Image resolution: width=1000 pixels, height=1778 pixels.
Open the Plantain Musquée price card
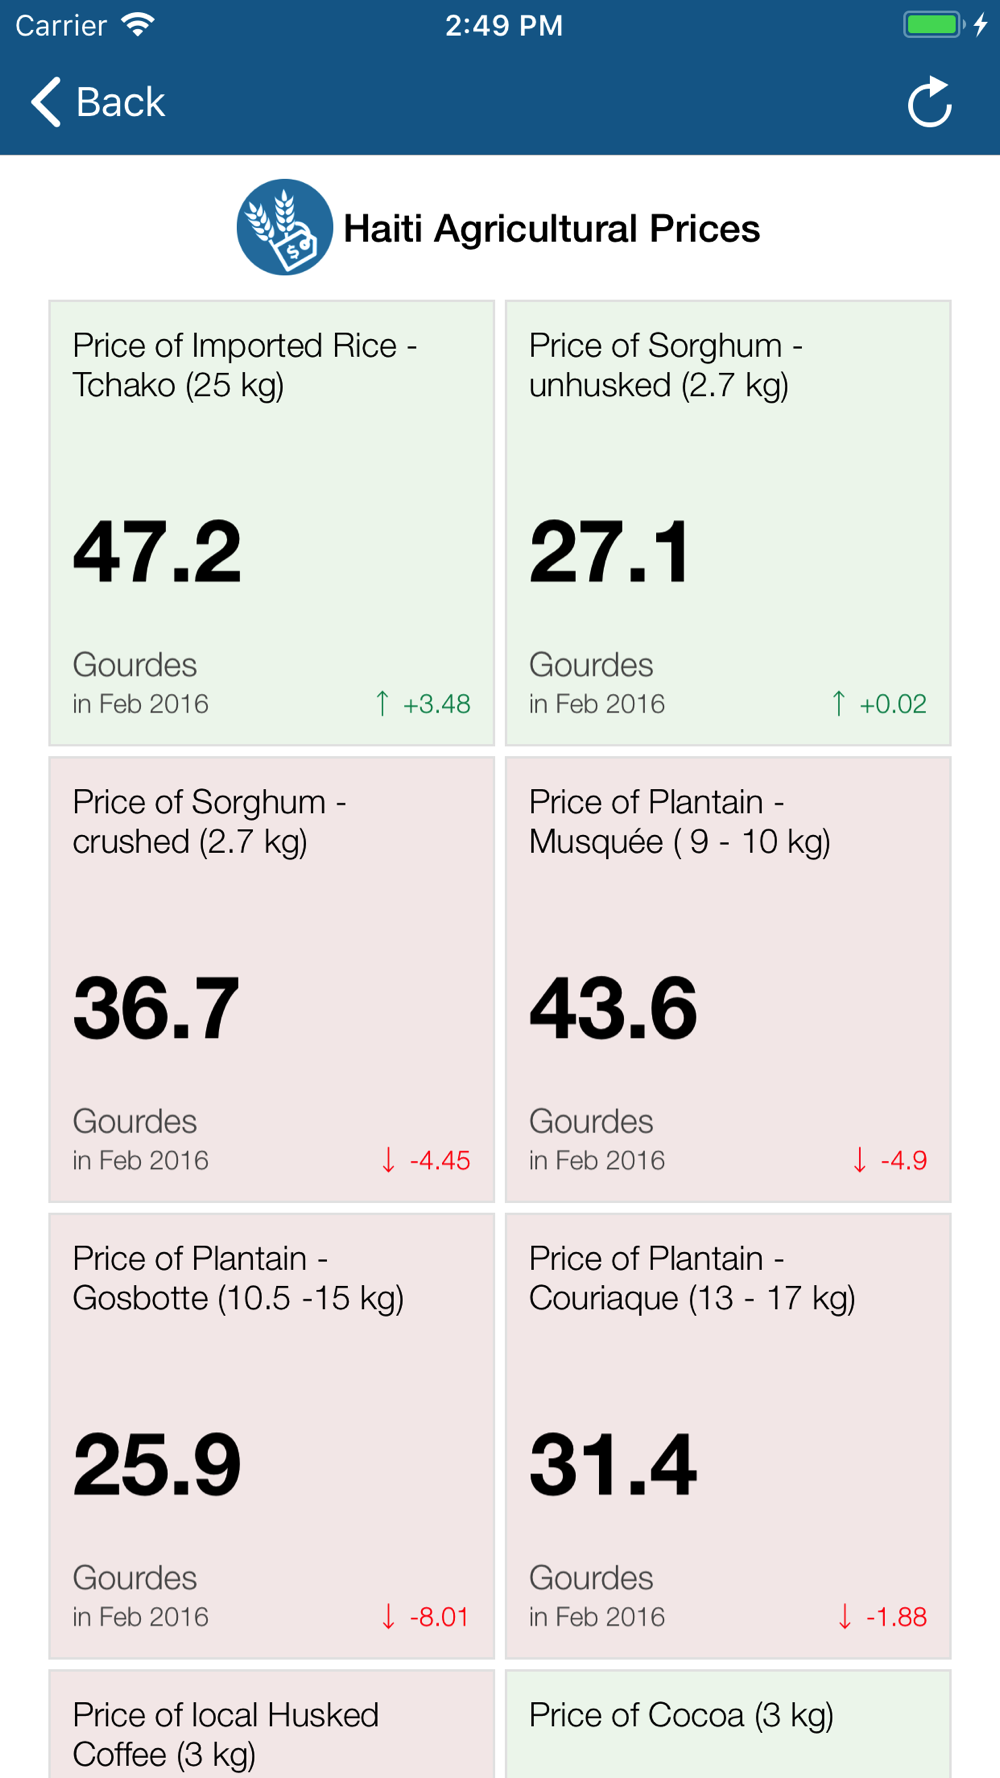[x=728, y=979]
